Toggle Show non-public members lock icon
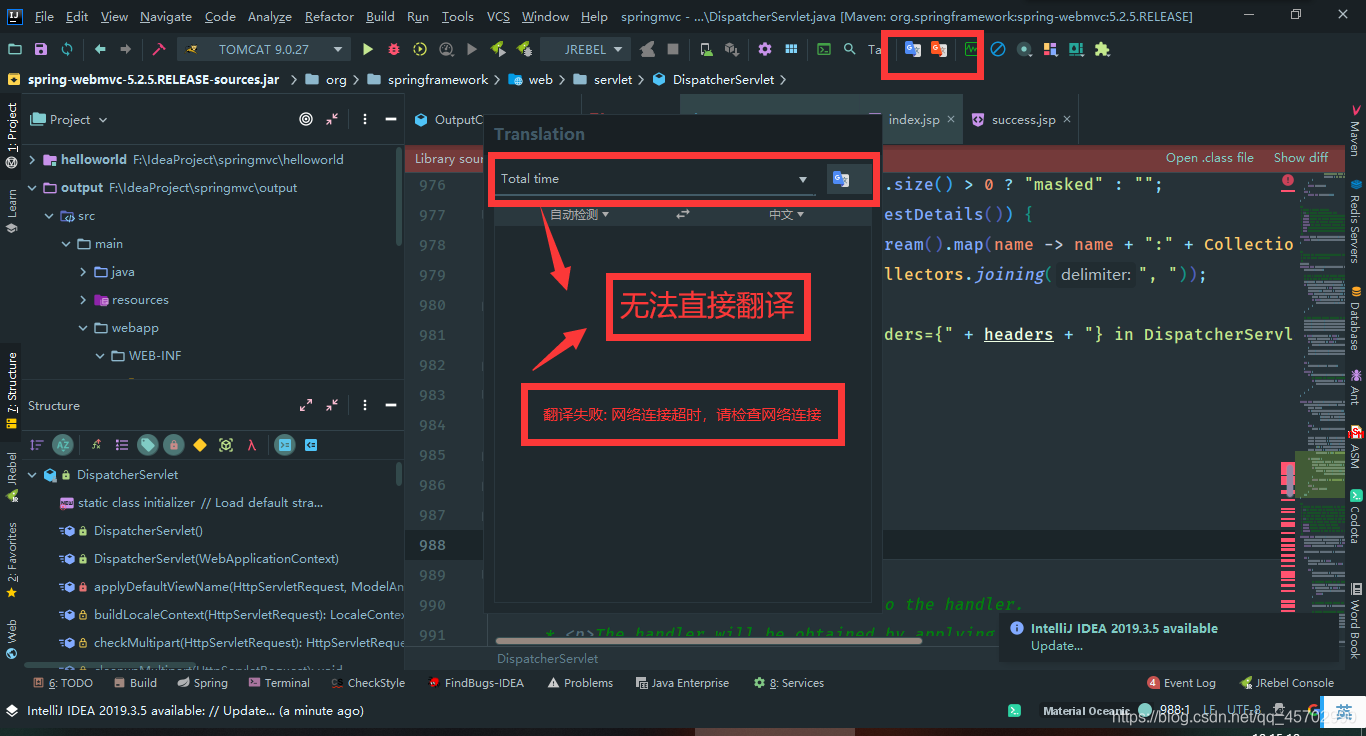The image size is (1366, 736). coord(174,445)
